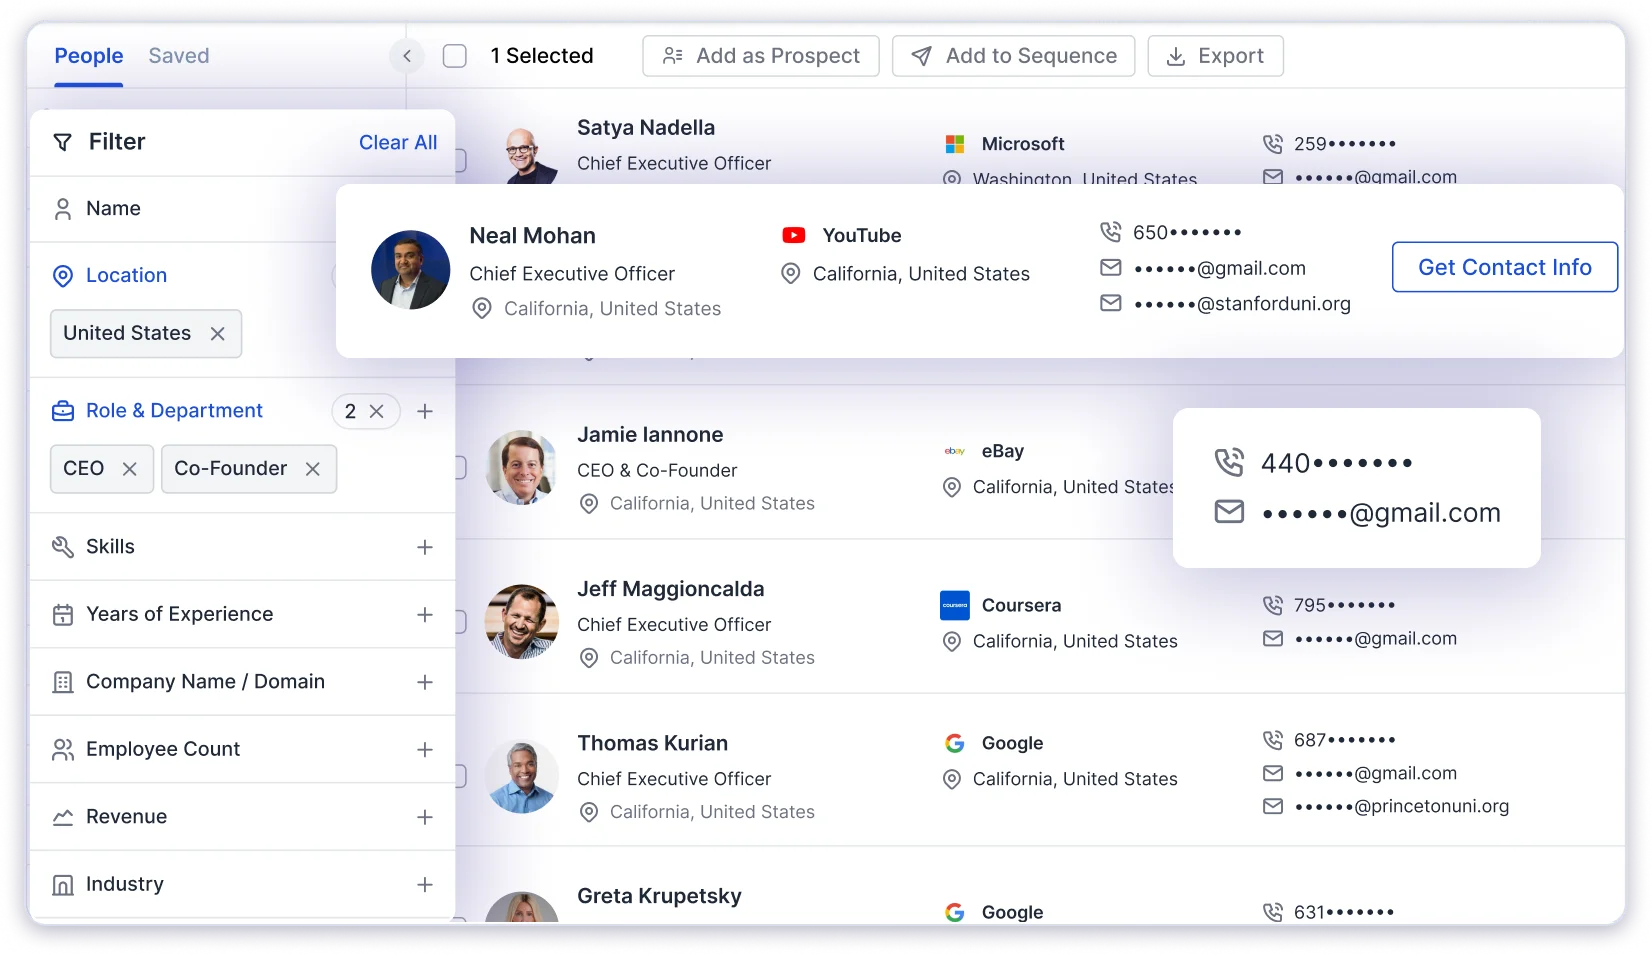This screenshot has height=955, width=1652.
Task: Click the Coursera logo icon
Action: 955,605
